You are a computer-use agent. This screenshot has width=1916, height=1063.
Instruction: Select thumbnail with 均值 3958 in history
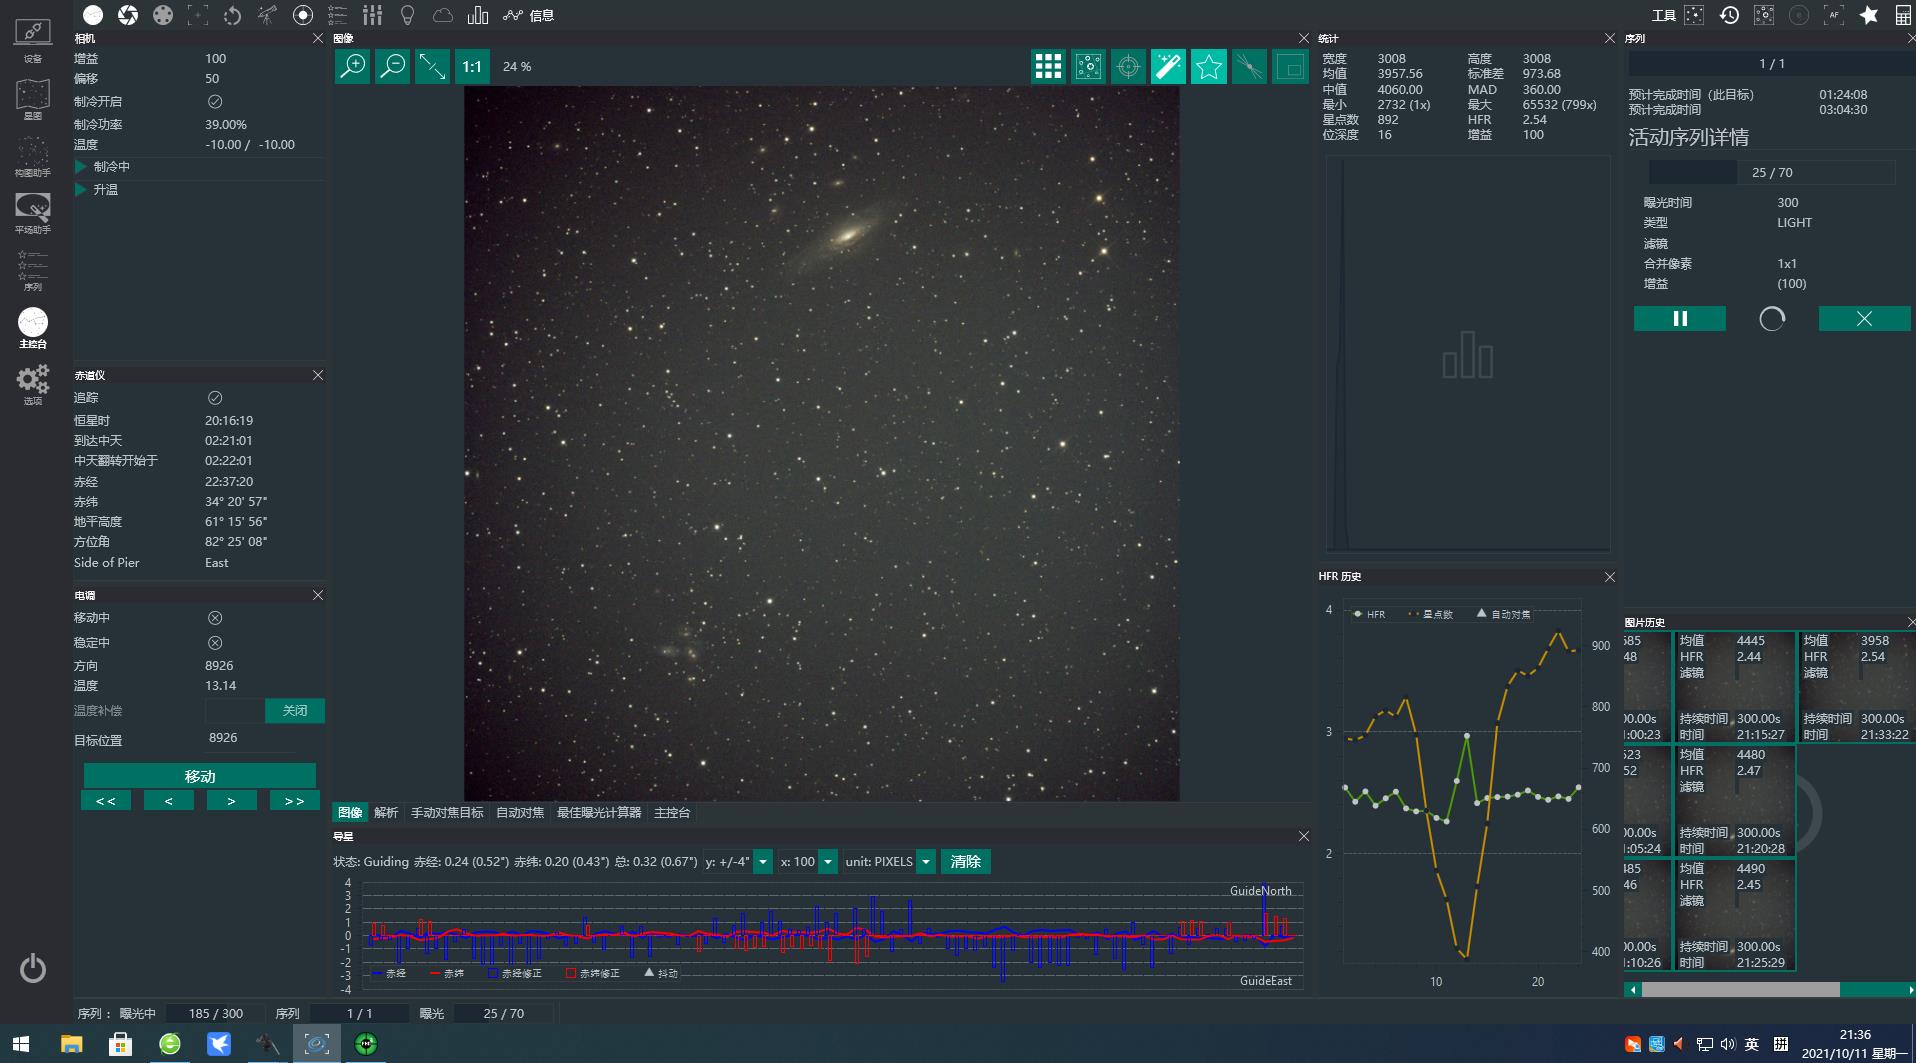(1857, 687)
